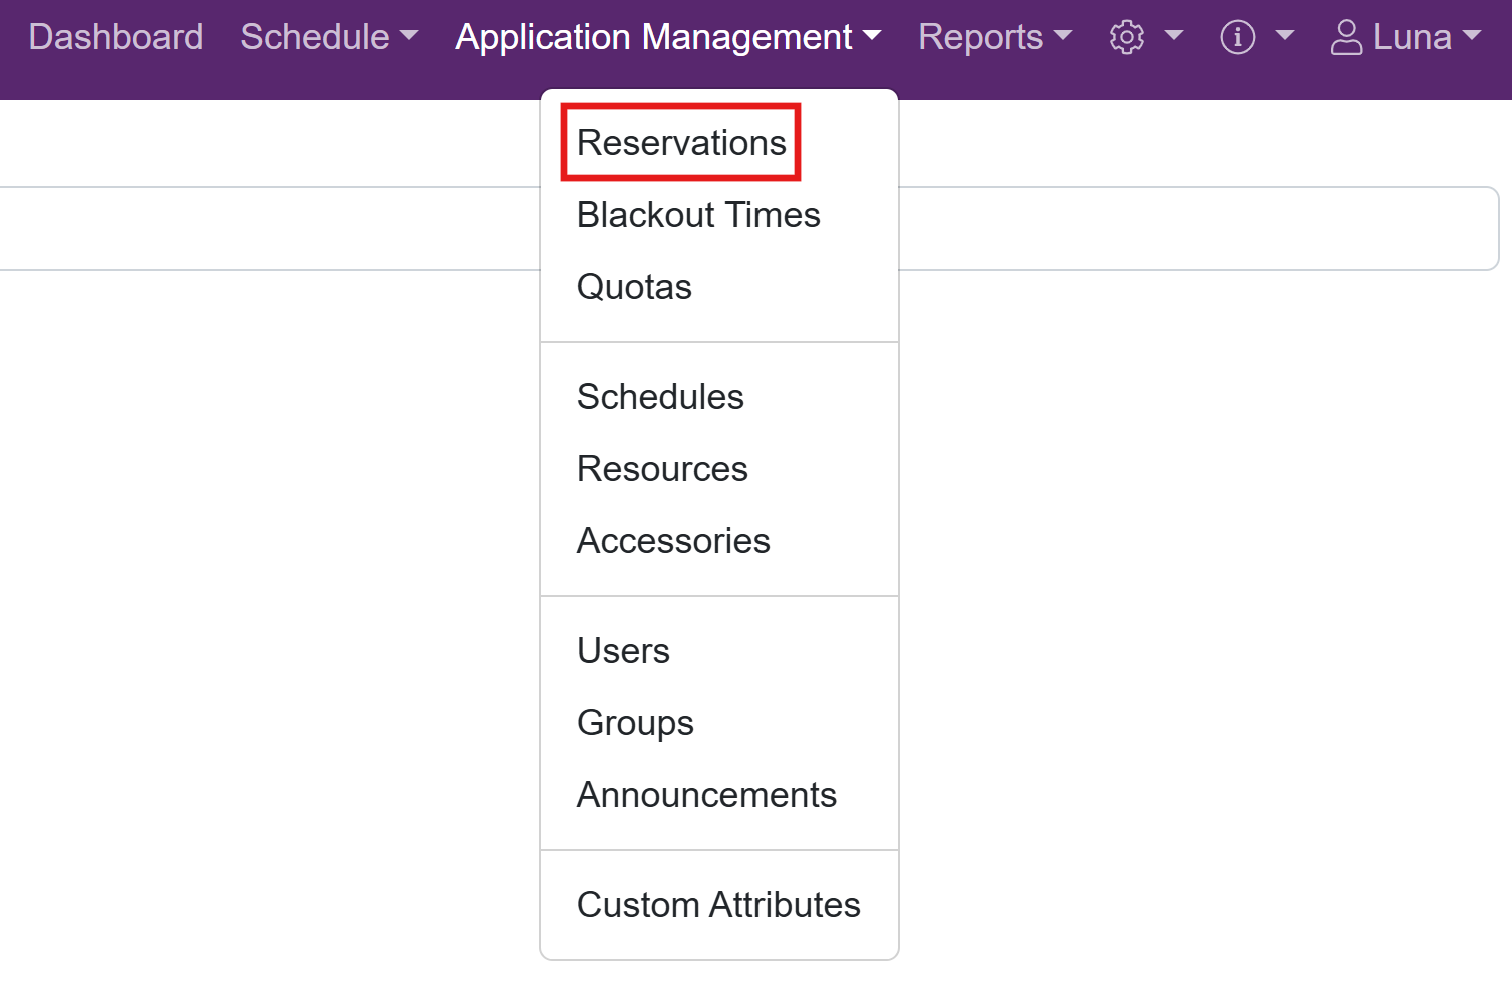Choose Custom Attributes menu item
This screenshot has width=1512, height=983.
click(x=718, y=905)
